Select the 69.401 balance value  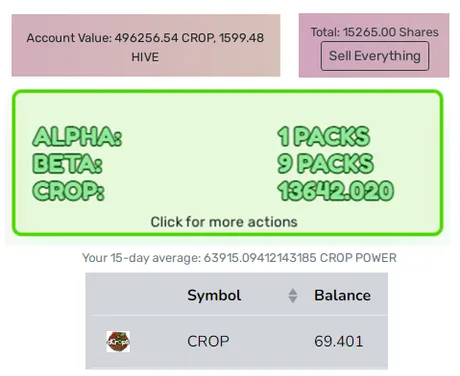(338, 341)
